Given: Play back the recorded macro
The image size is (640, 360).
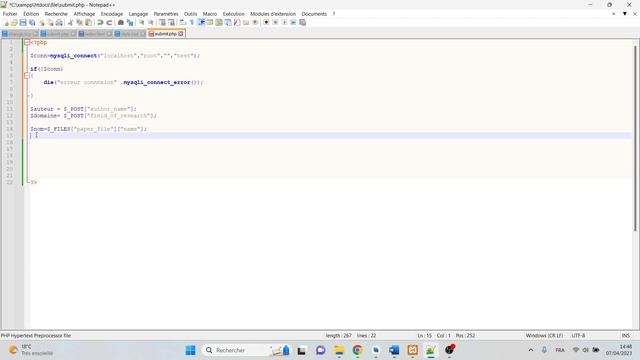Looking at the screenshot, I should point(284,22).
